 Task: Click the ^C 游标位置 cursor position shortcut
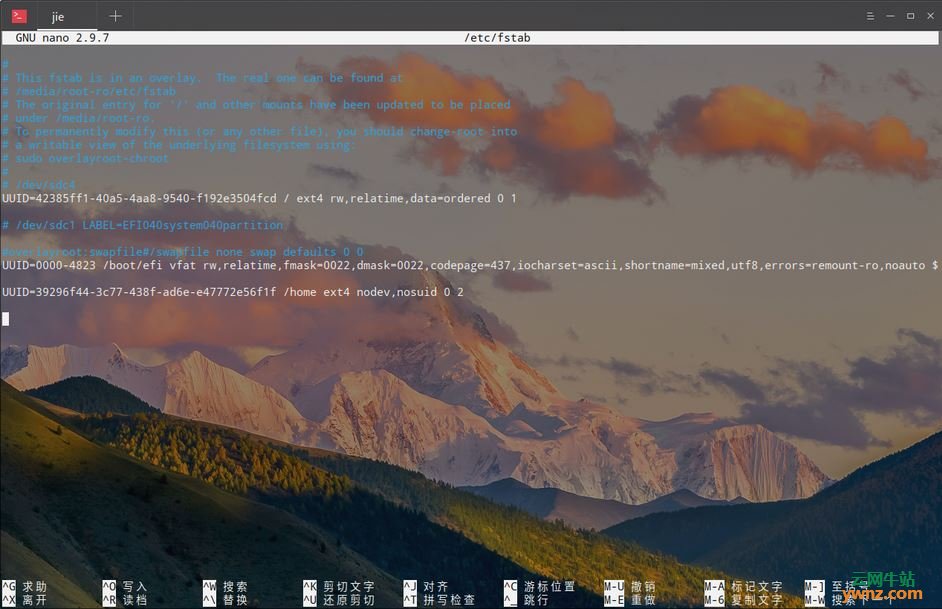[x=539, y=587]
